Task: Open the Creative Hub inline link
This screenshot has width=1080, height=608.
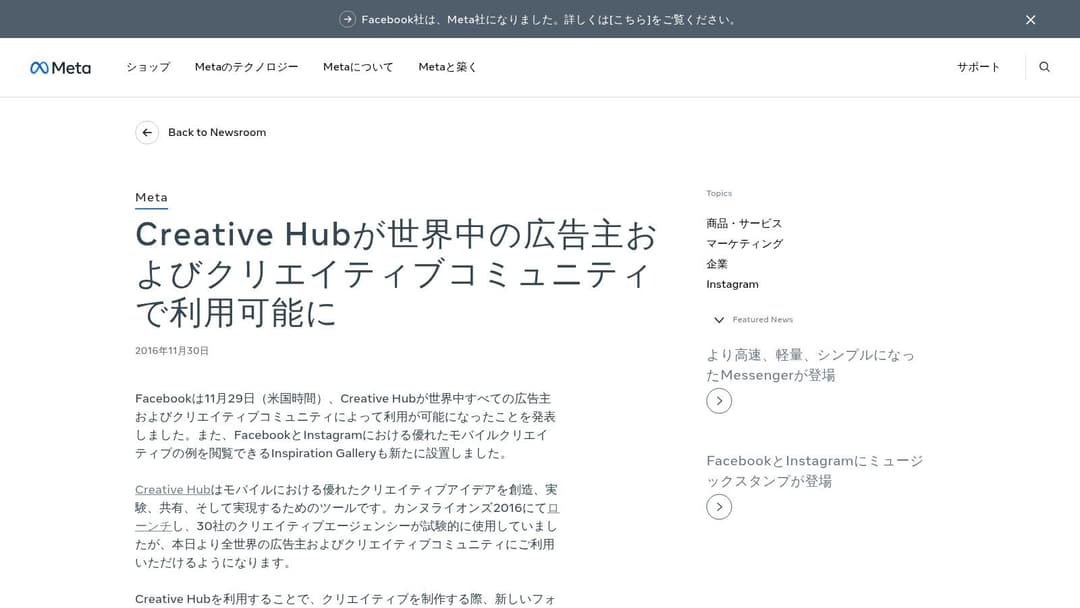Action: coord(173,490)
